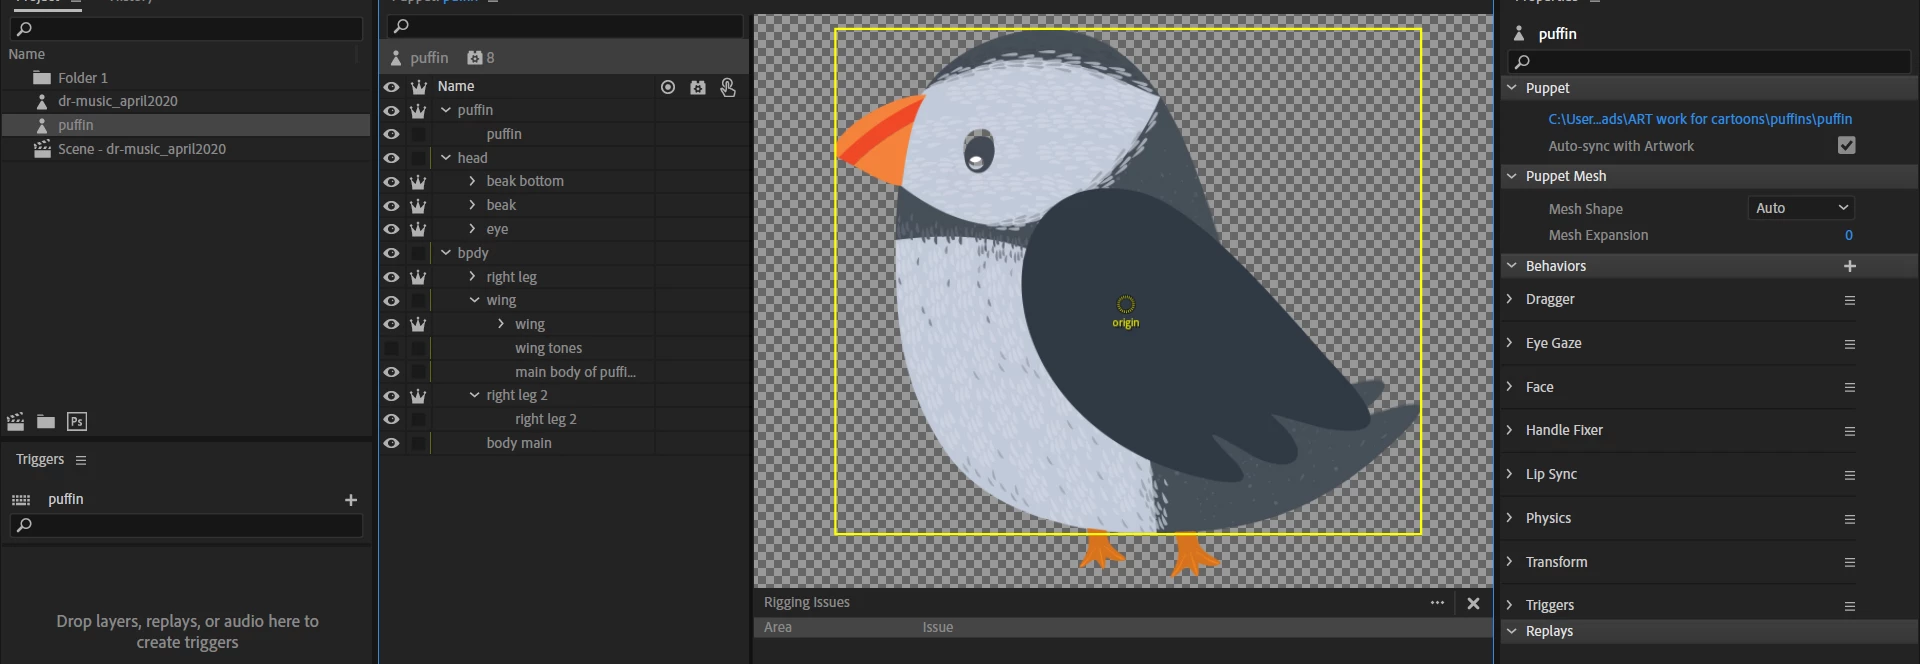Click the handles circle column header icon
The image size is (1920, 664).
point(668,87)
